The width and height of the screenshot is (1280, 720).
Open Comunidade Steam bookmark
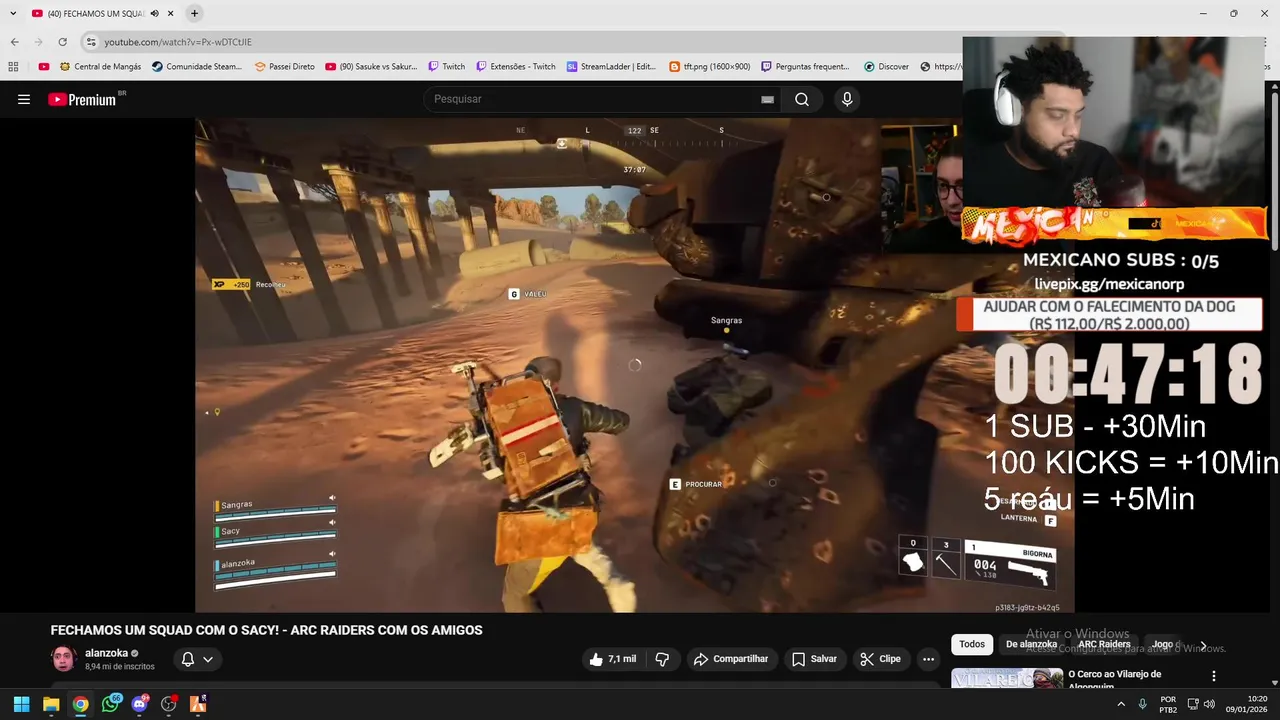click(x=197, y=66)
